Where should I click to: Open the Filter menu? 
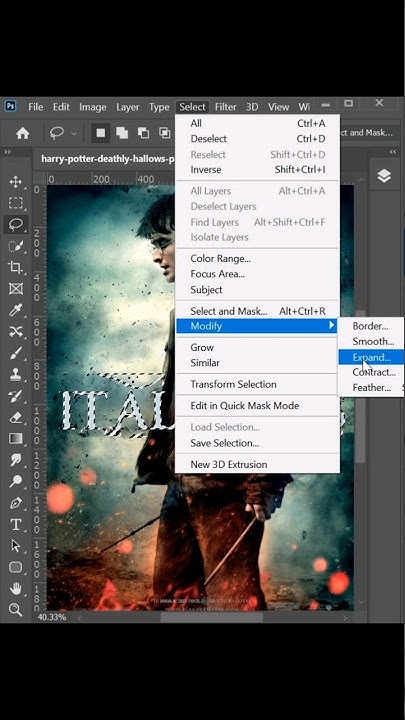225,107
